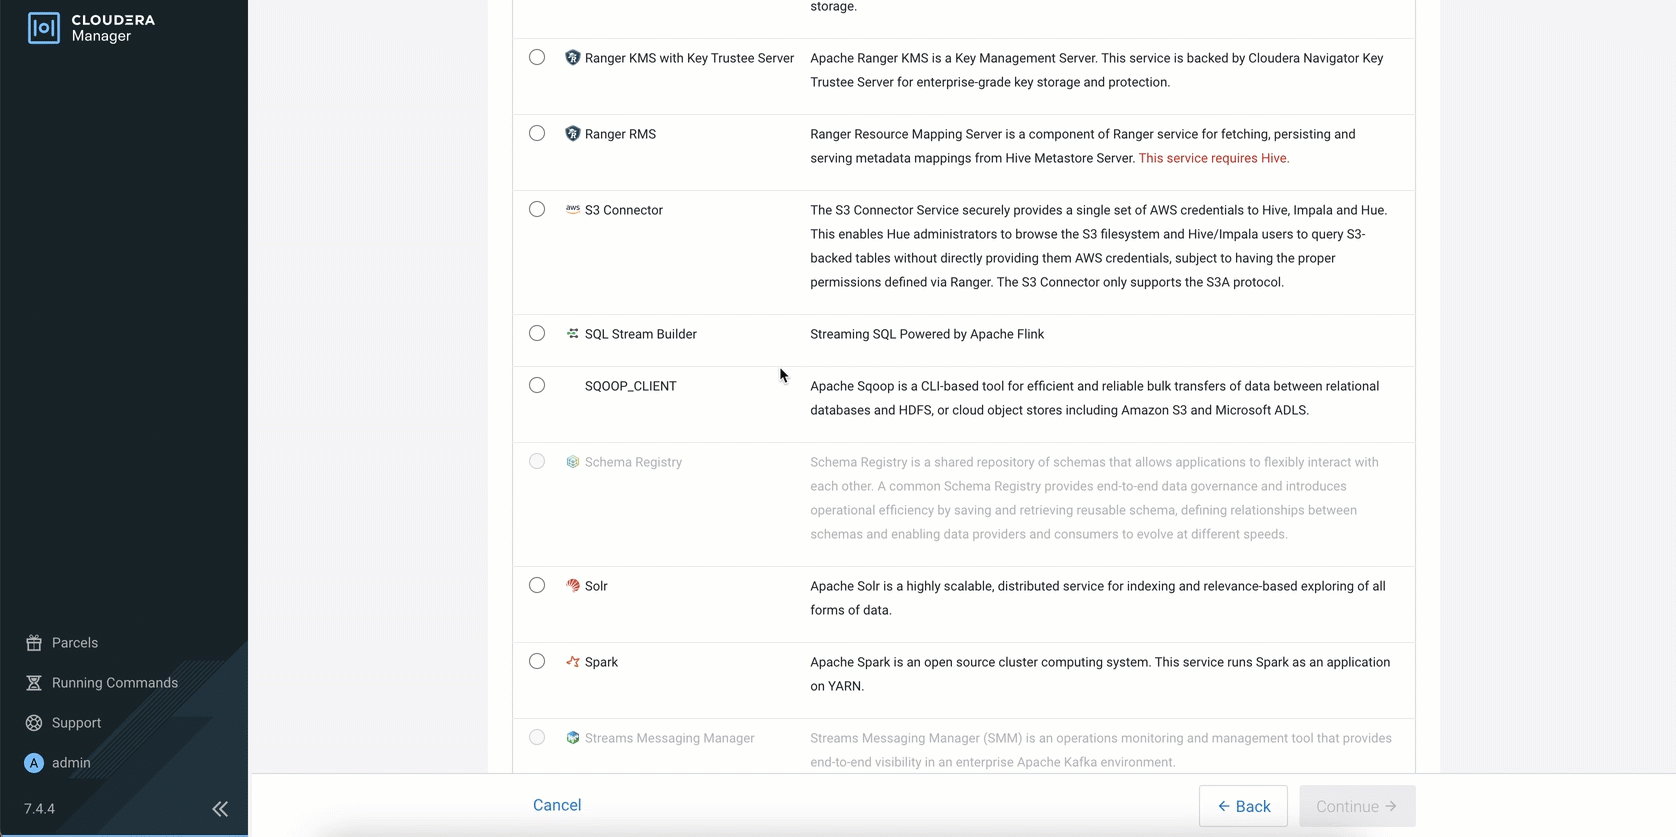Open Parcels in the sidebar
The width and height of the screenshot is (1676, 837).
pos(74,643)
